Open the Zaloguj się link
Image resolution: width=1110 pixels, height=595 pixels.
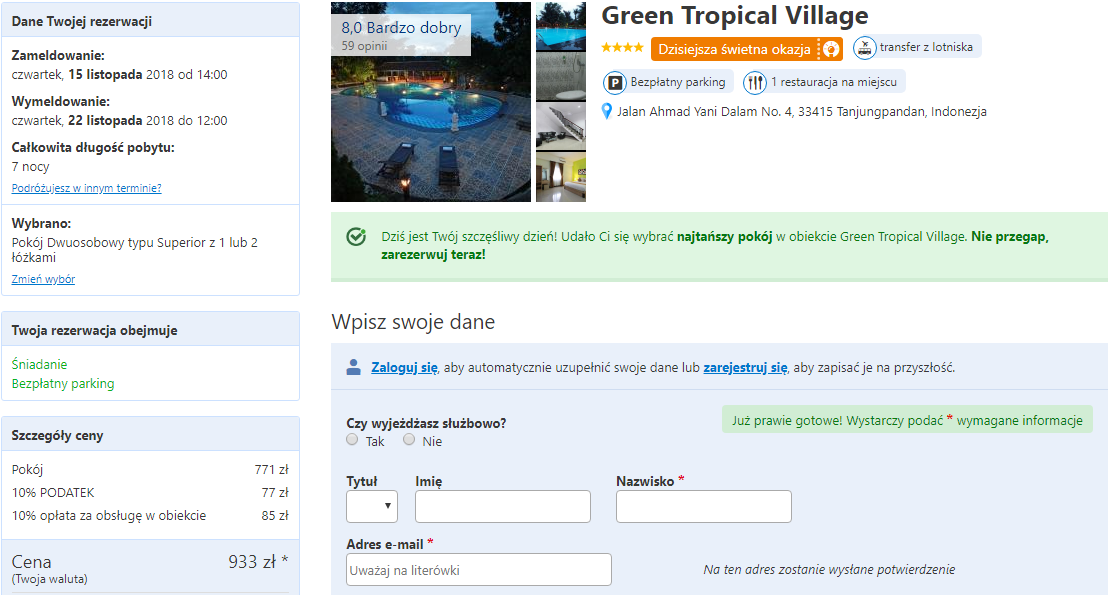point(404,368)
